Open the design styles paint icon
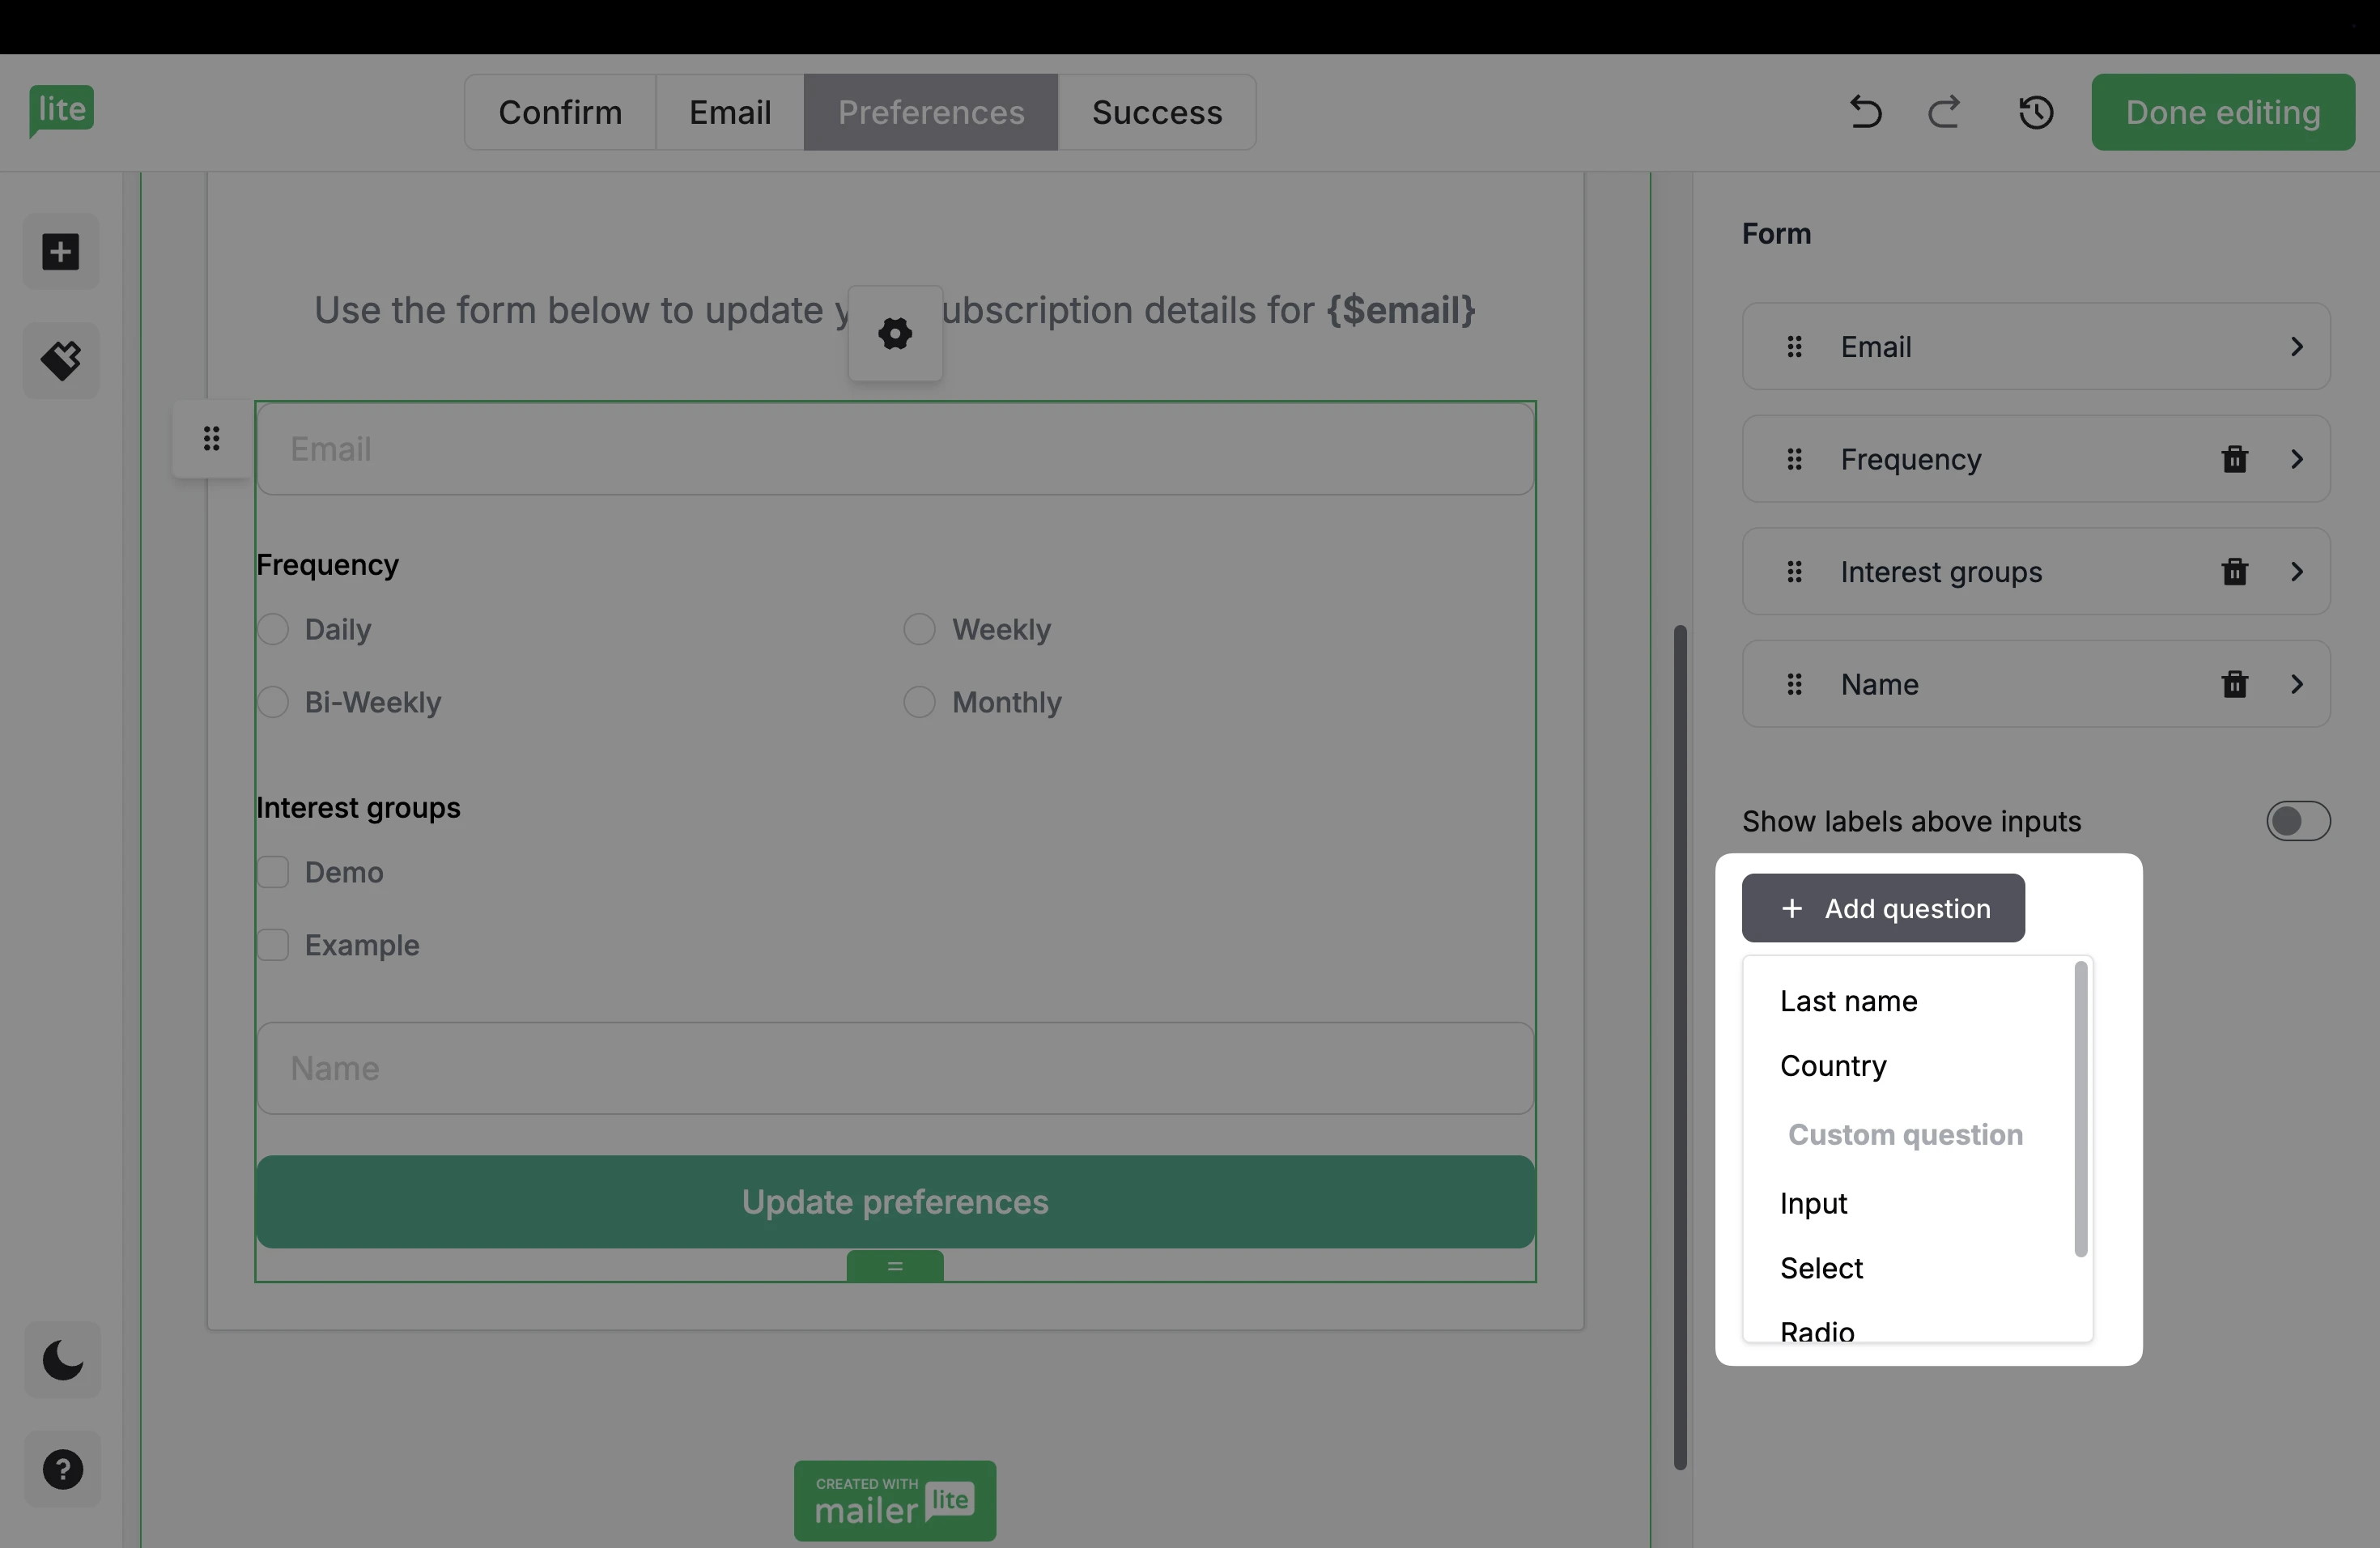 pyautogui.click(x=61, y=360)
